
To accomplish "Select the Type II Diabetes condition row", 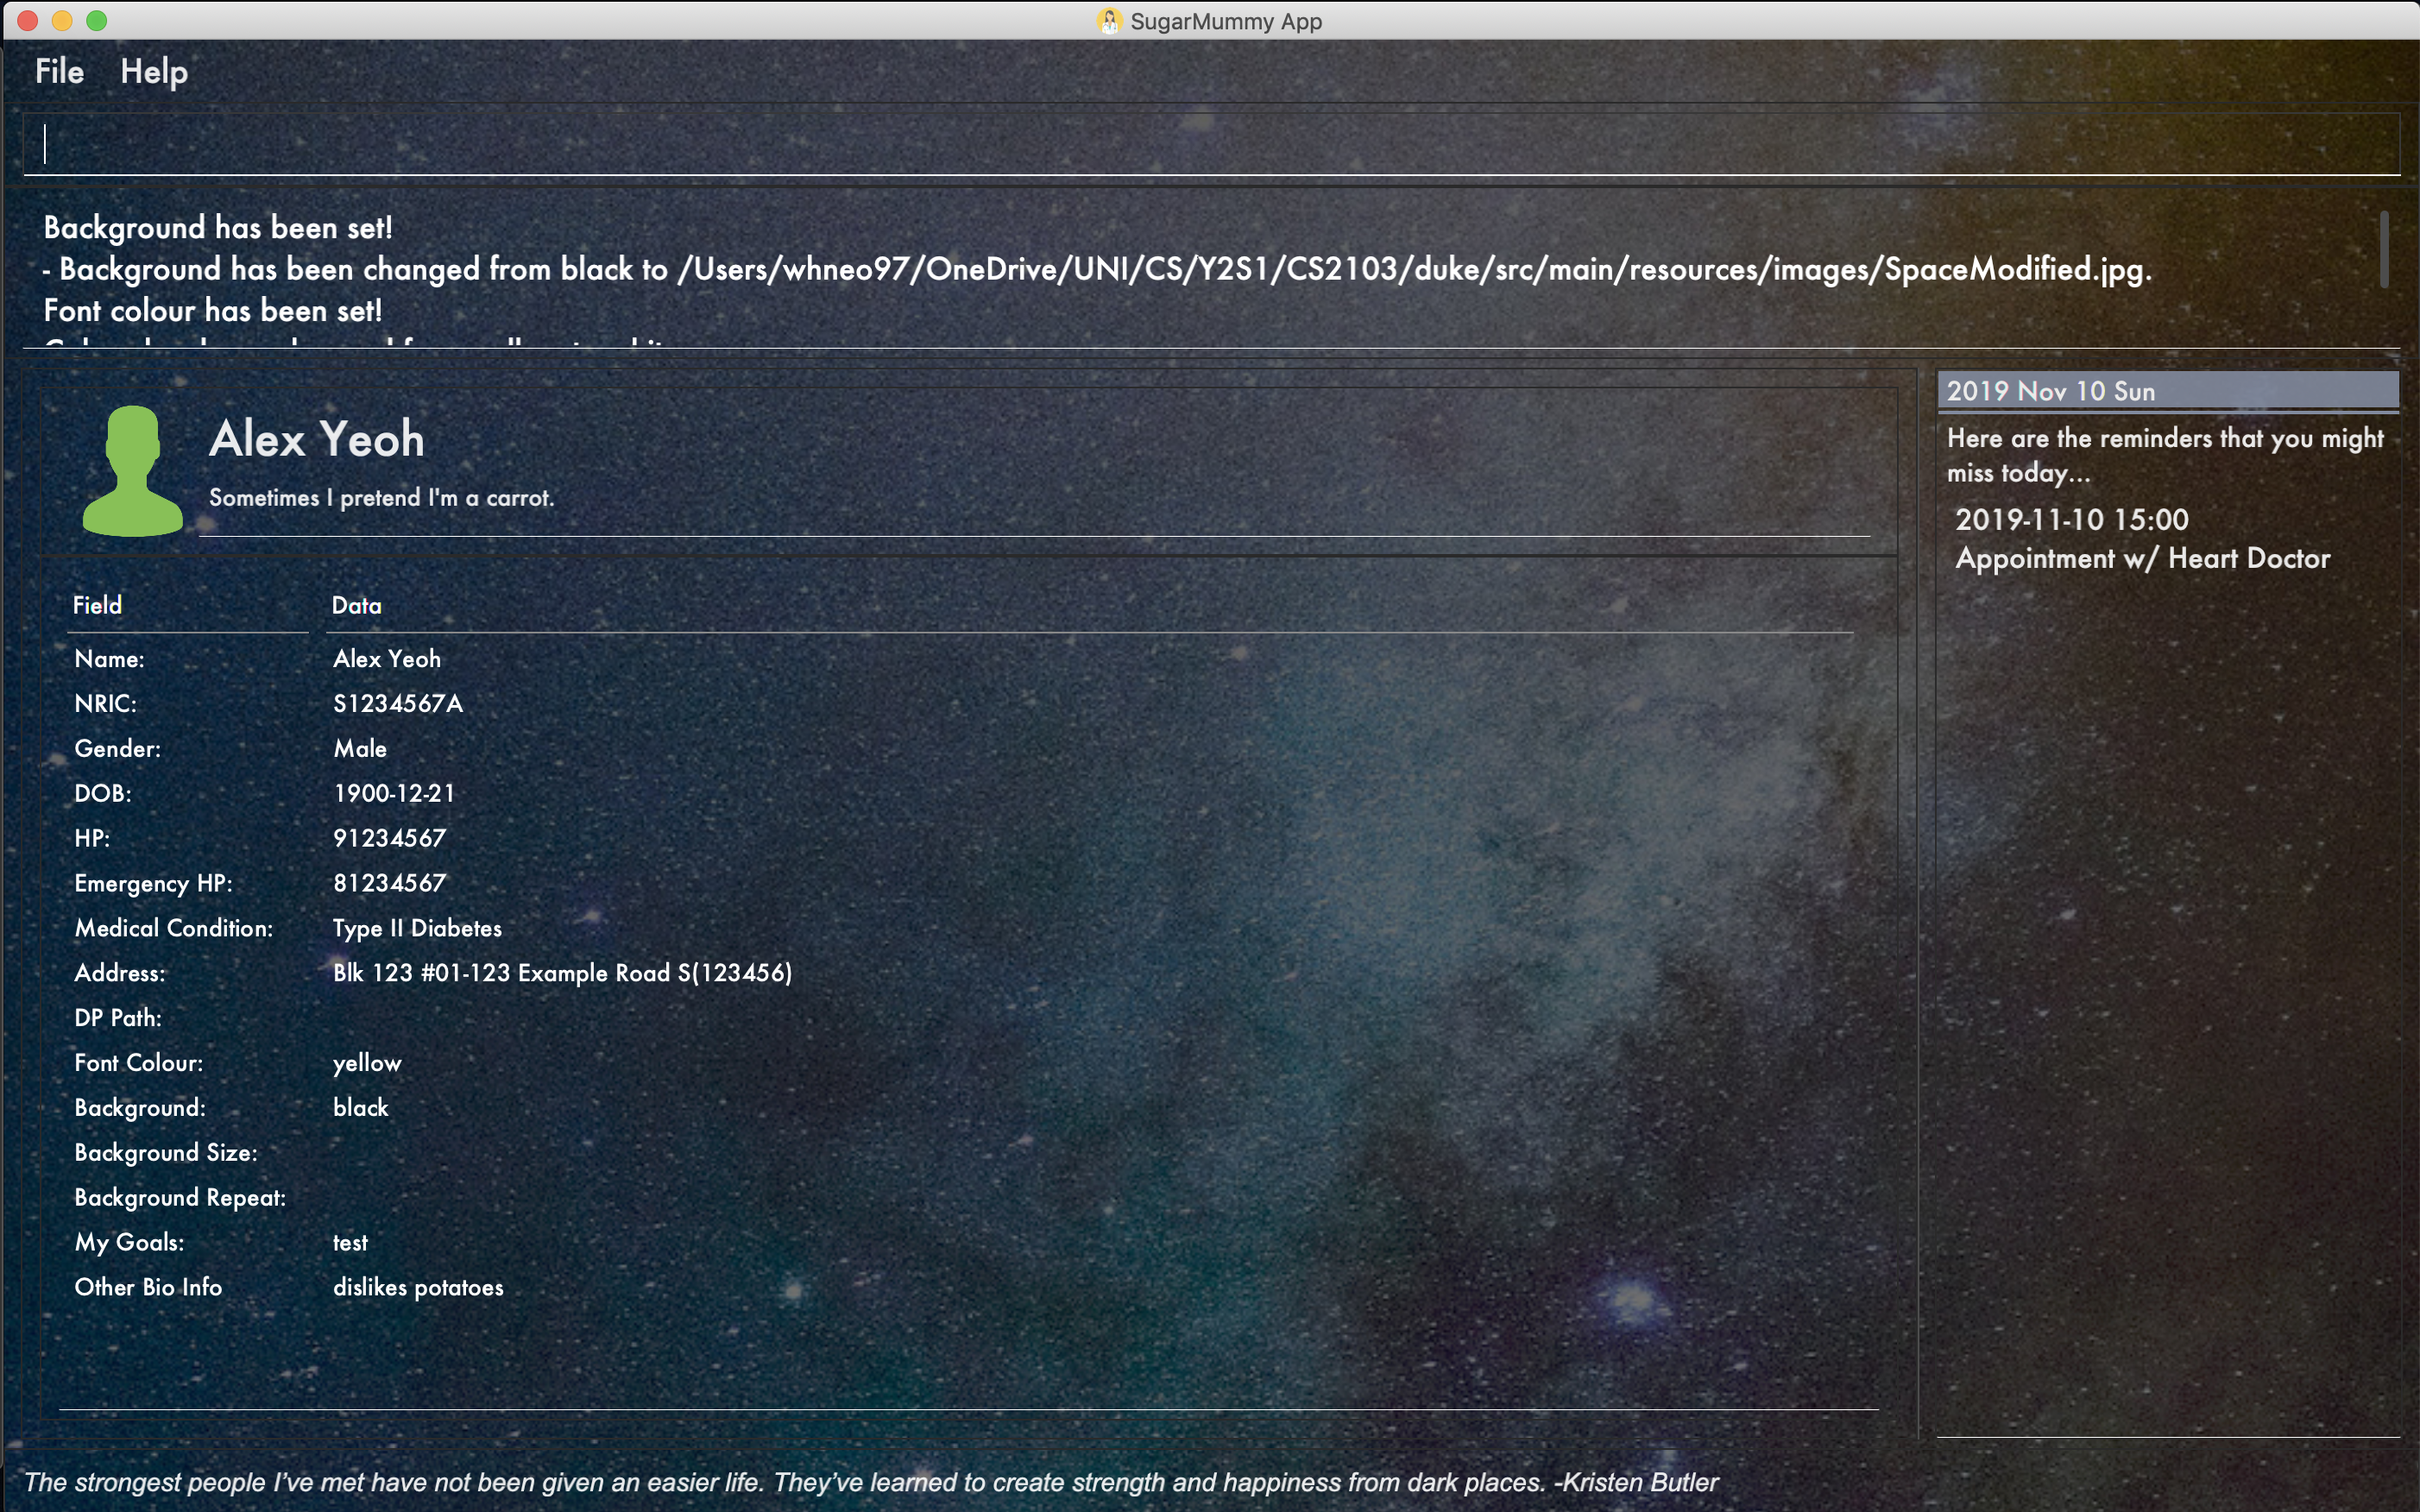I will click(x=417, y=928).
